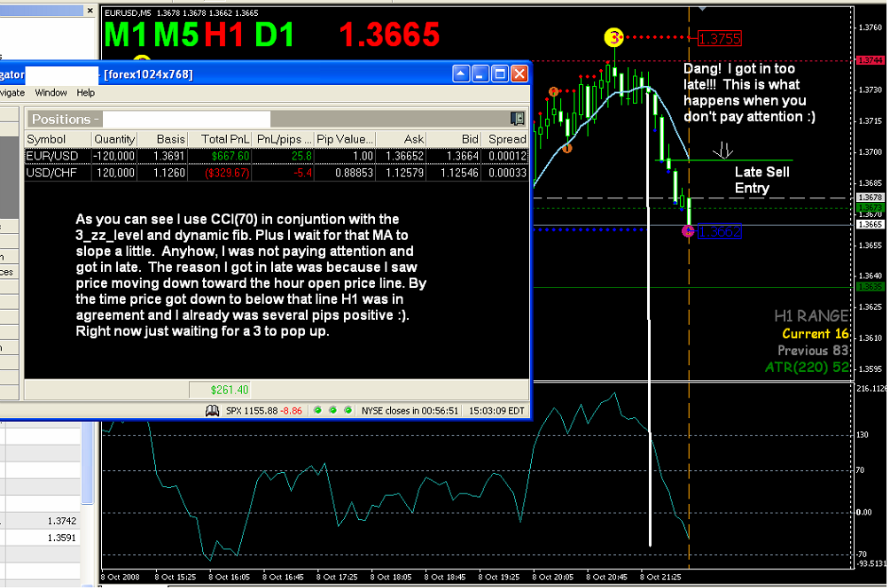Click the 15:03:09 EDT clock in status bar

[x=496, y=411]
